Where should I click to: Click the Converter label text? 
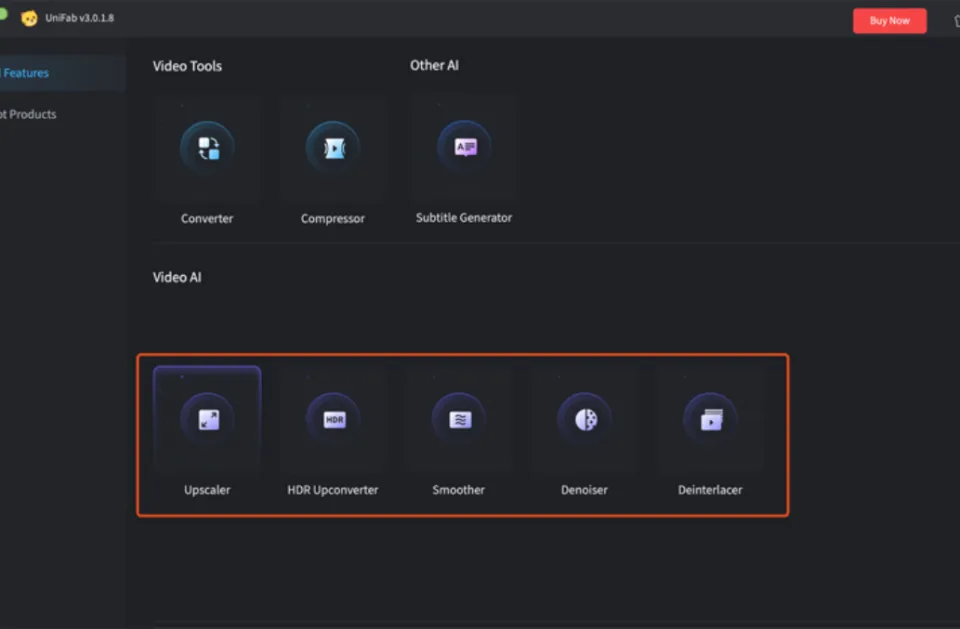[207, 219]
